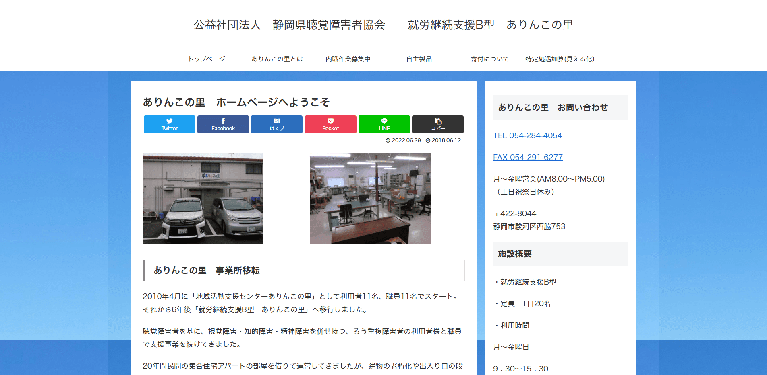The width and height of the screenshot is (767, 375).
Task: Click the post date text below the share buttons
Action: tap(423, 140)
